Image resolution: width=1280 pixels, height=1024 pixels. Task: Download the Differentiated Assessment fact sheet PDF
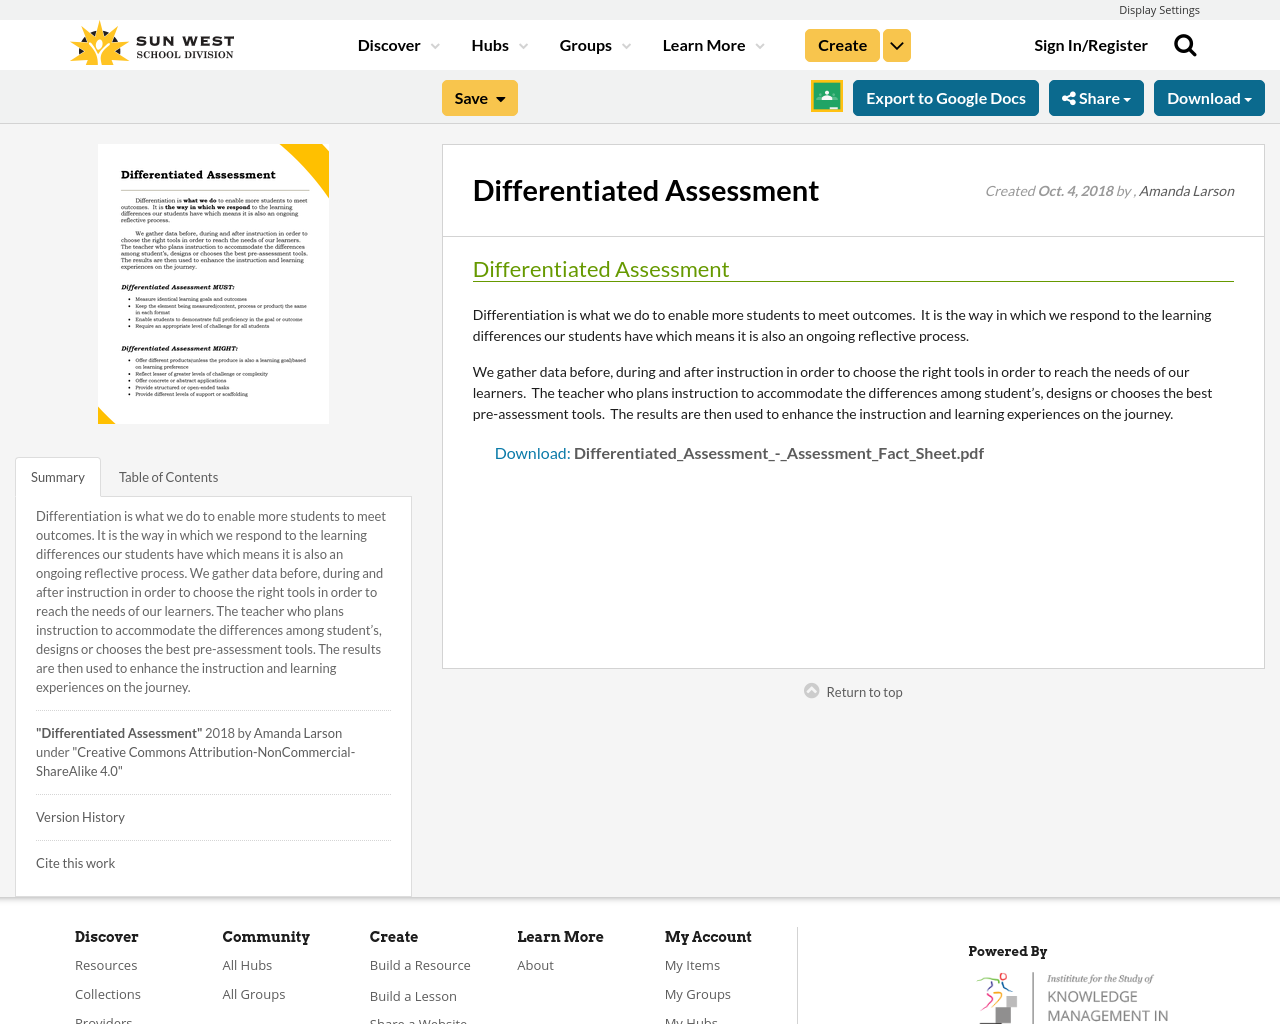click(x=778, y=451)
